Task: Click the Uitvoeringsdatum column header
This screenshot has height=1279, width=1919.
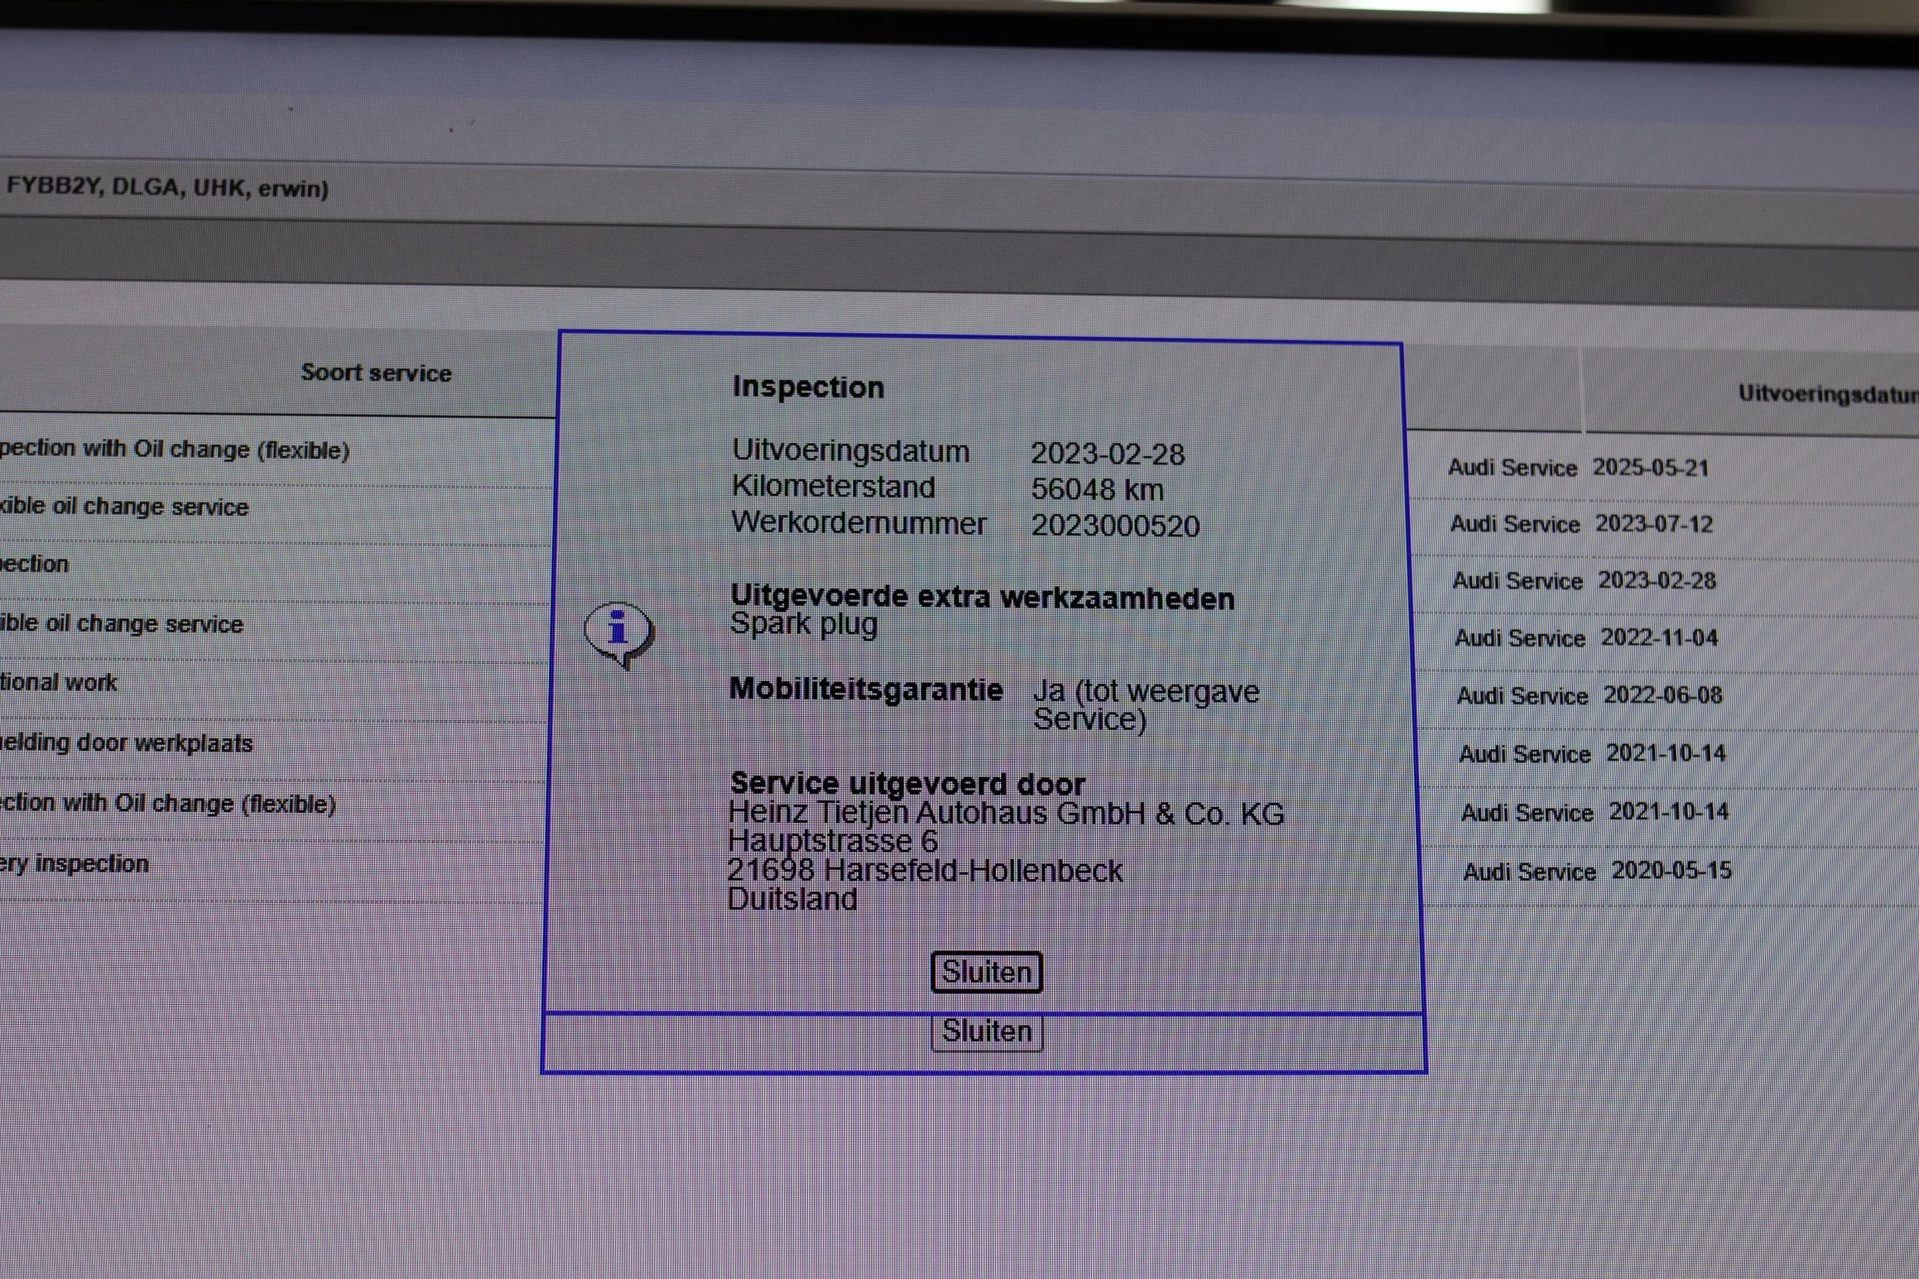Action: click(1826, 394)
